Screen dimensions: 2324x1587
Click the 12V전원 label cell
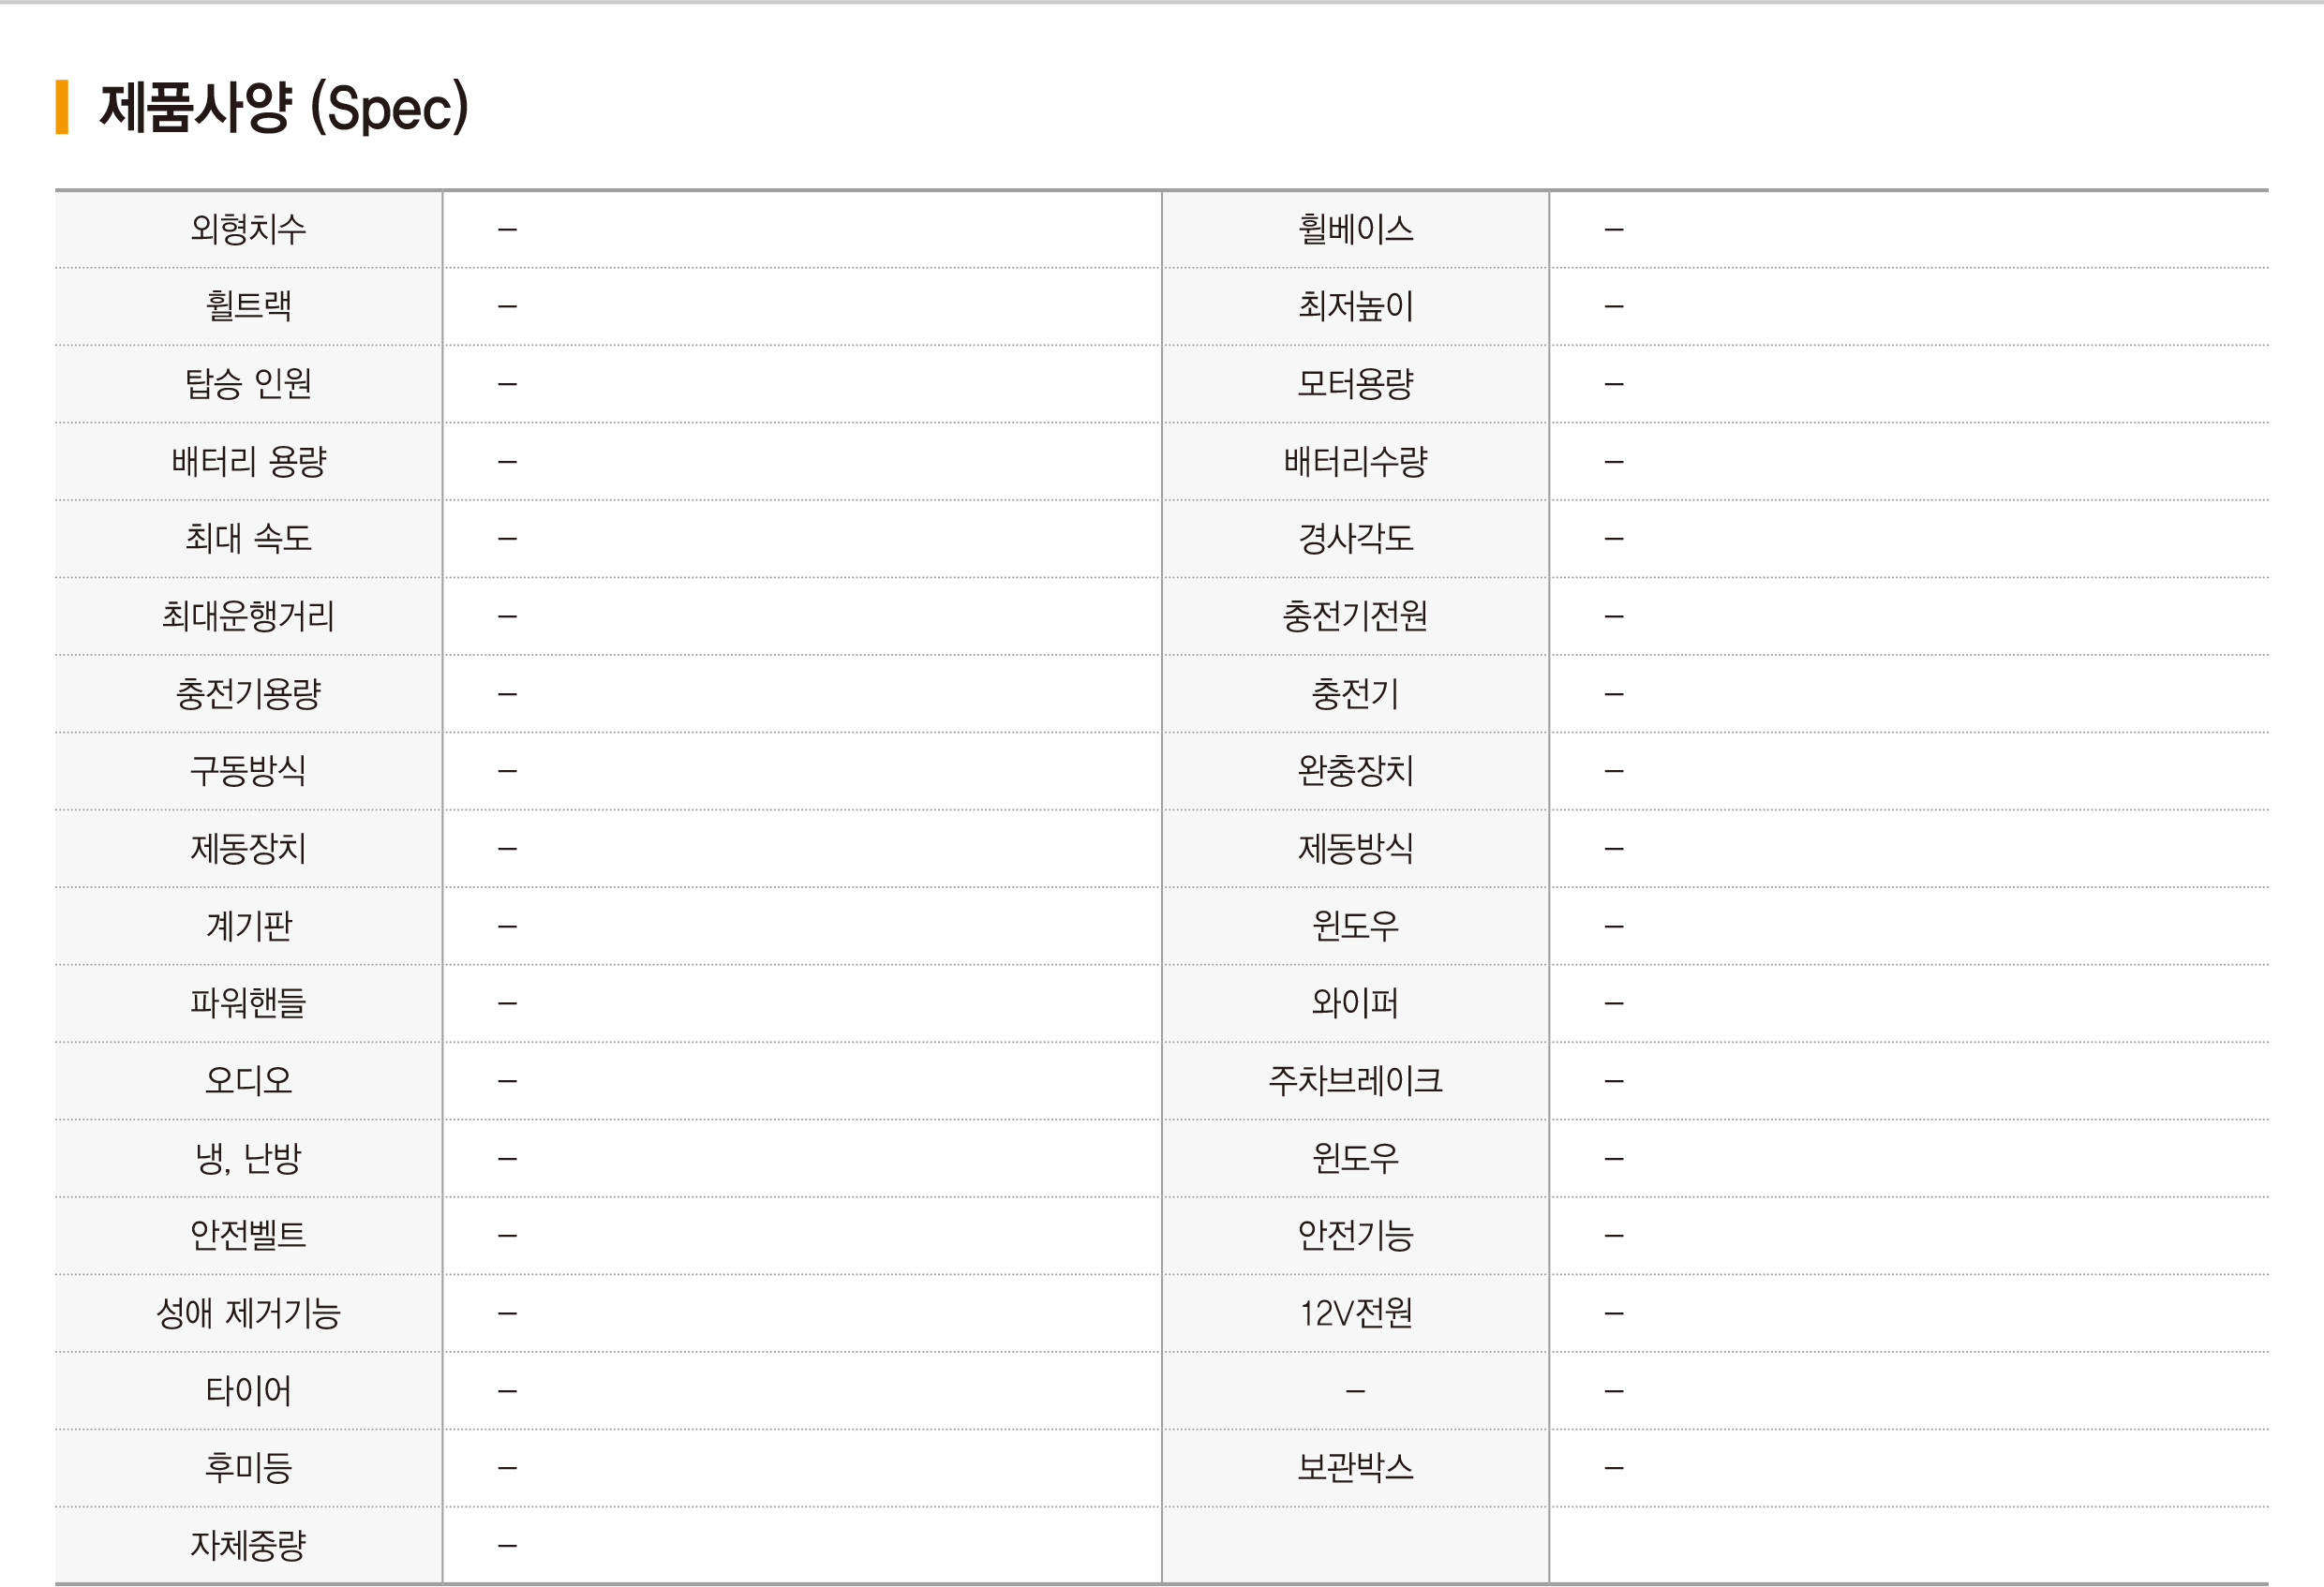coord(1355,1313)
